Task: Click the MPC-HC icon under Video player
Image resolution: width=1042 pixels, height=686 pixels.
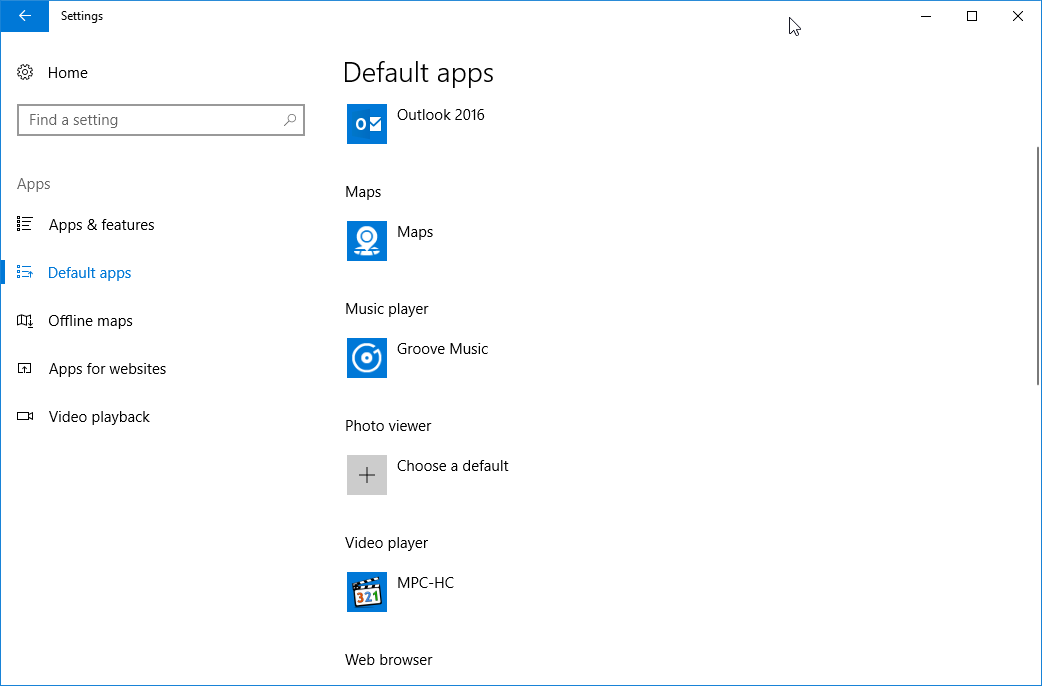Action: point(366,592)
